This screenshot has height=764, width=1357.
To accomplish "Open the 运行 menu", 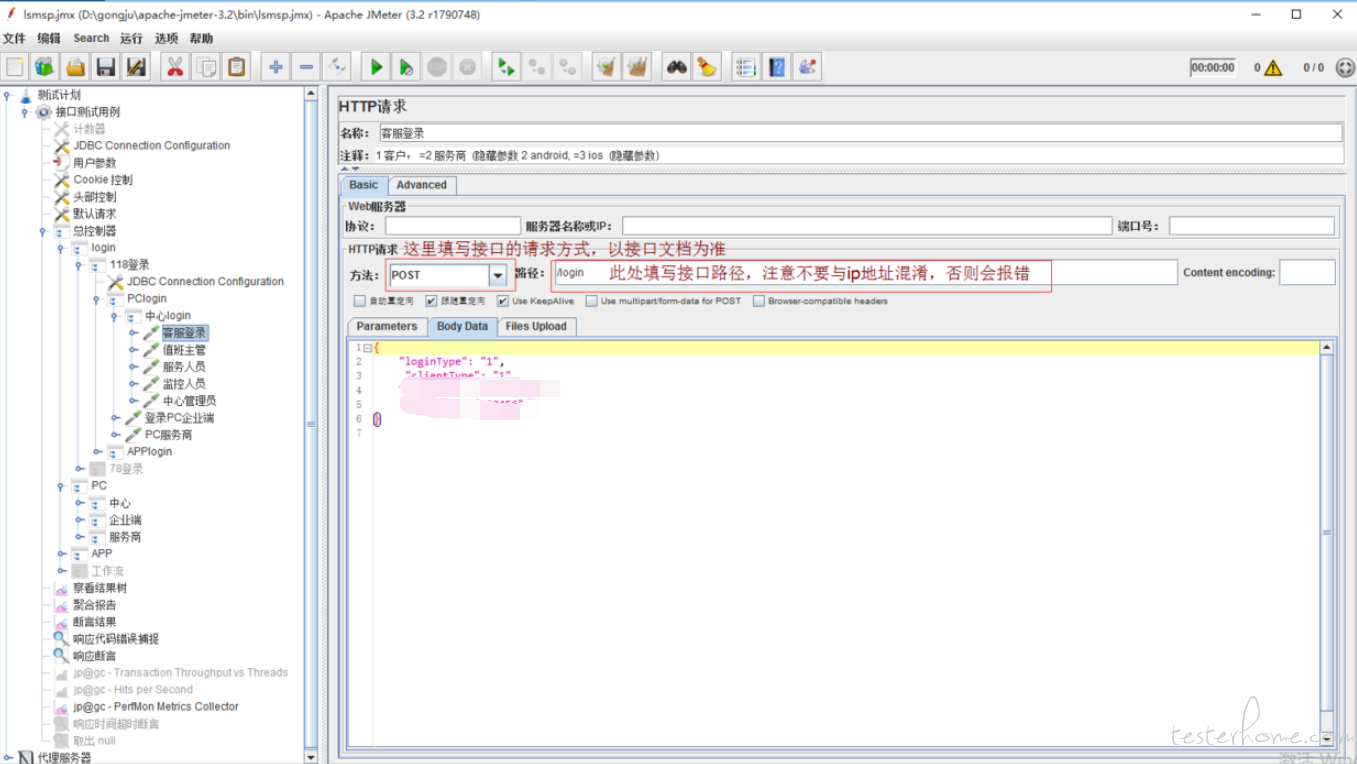I will (x=131, y=38).
